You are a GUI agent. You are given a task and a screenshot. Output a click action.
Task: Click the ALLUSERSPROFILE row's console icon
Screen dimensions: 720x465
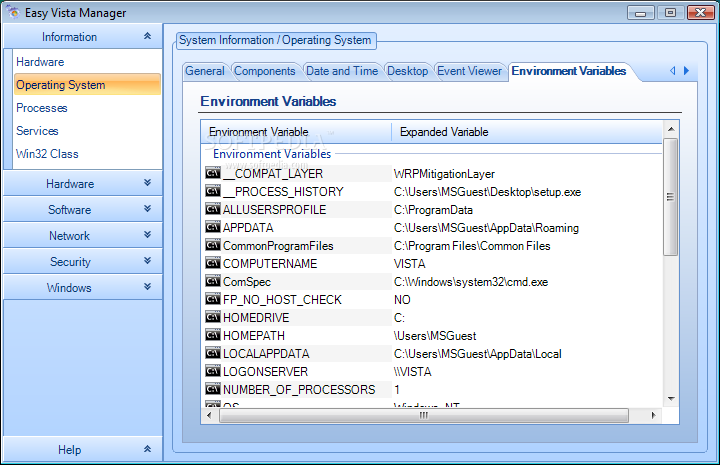point(213,209)
